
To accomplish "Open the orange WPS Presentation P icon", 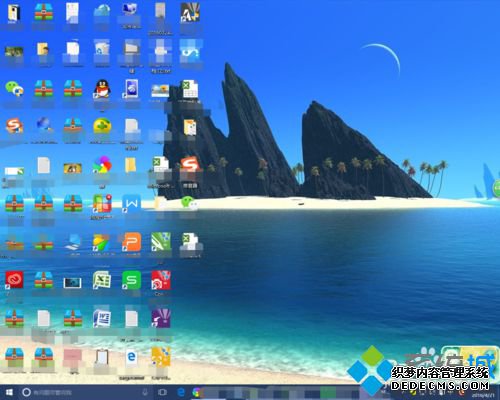I will (x=132, y=242).
